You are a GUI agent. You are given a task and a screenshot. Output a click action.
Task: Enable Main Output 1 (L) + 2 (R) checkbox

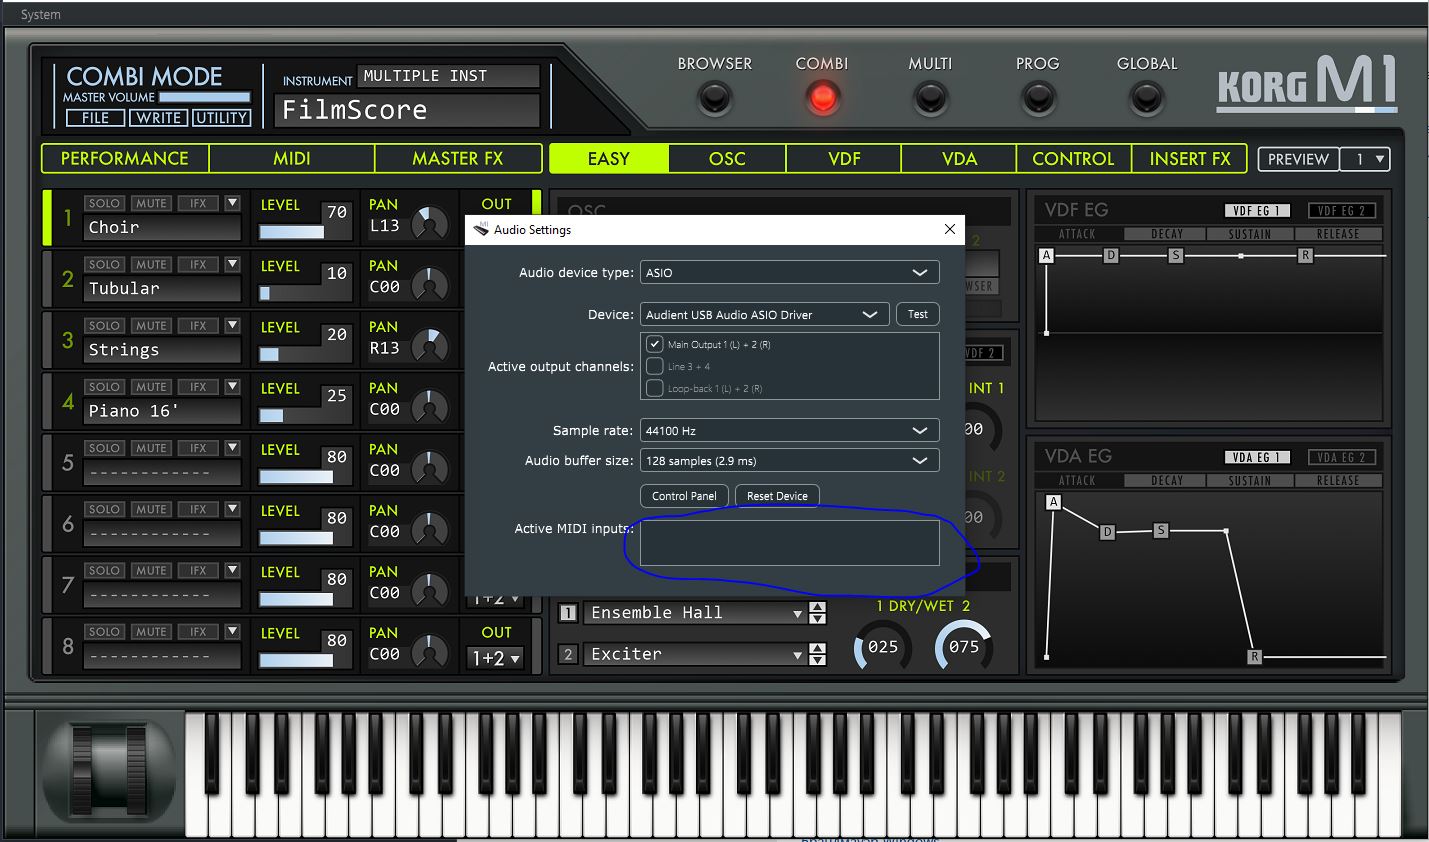(x=655, y=344)
